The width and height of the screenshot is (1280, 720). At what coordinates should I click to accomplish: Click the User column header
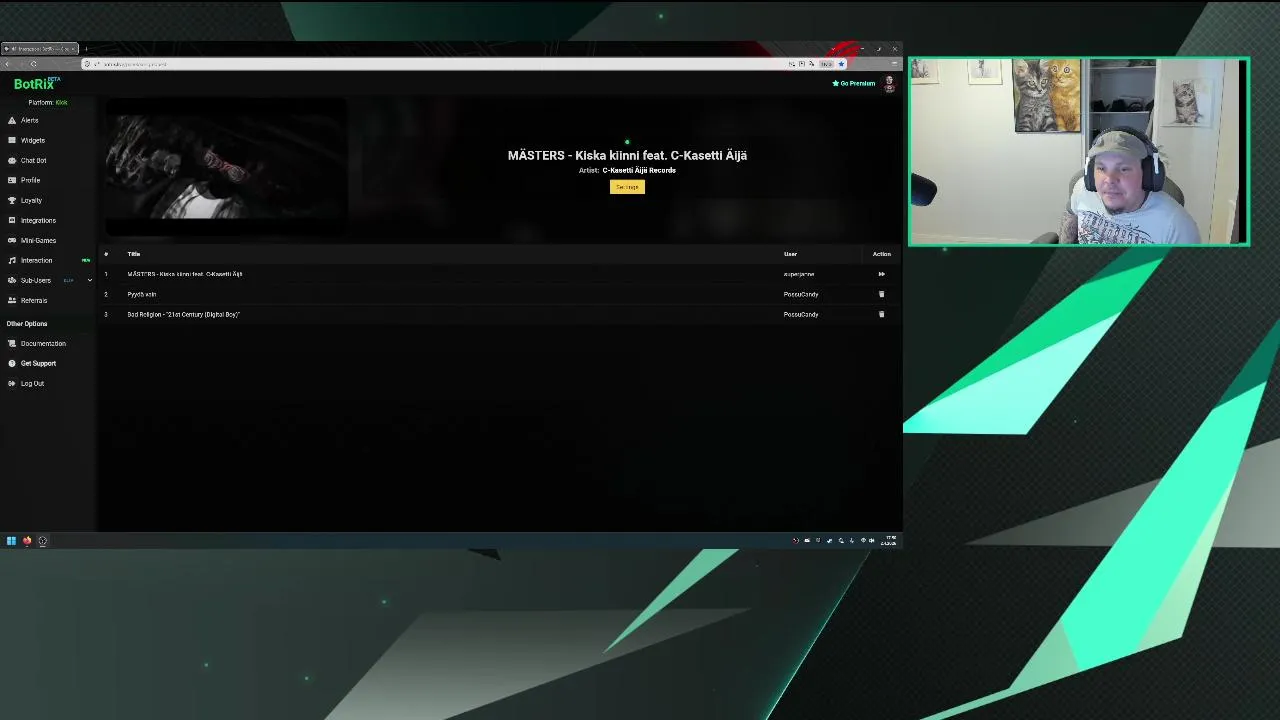tap(790, 254)
